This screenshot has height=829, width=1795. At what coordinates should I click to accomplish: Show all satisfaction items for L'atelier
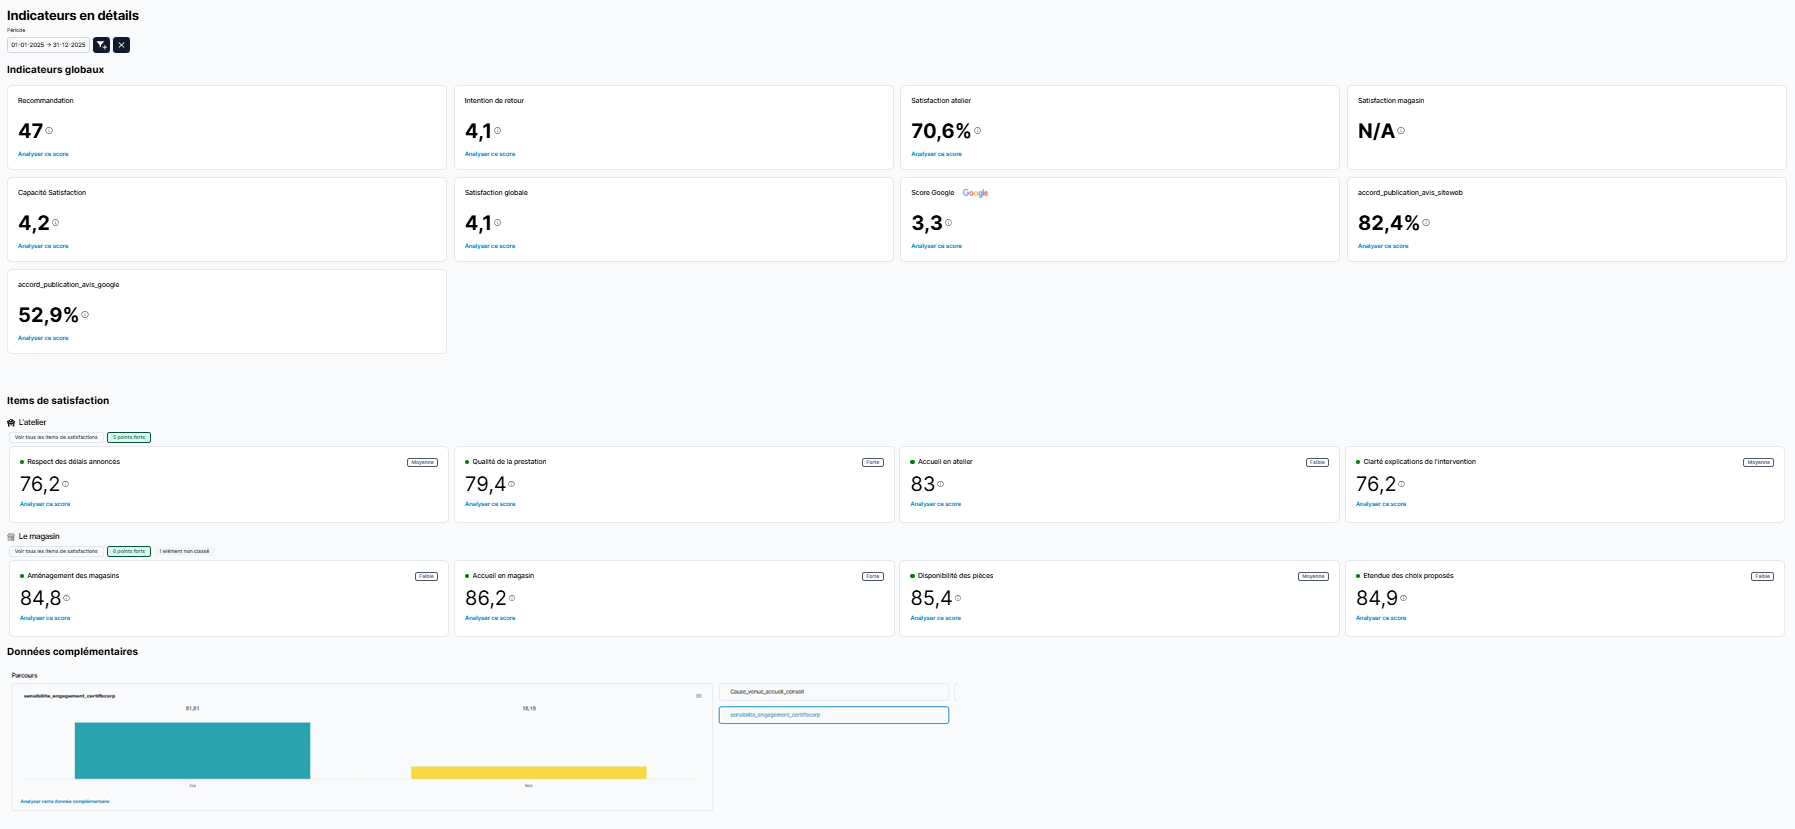coord(56,437)
